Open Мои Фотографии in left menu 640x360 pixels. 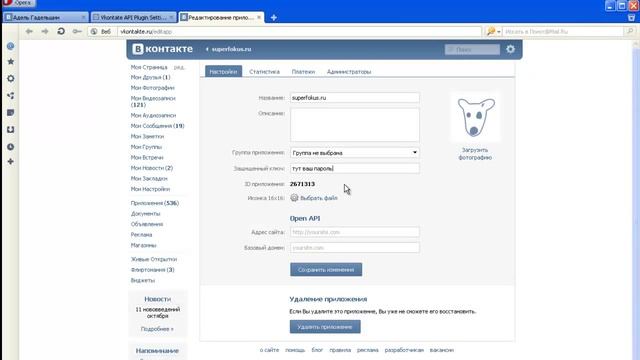click(x=153, y=88)
